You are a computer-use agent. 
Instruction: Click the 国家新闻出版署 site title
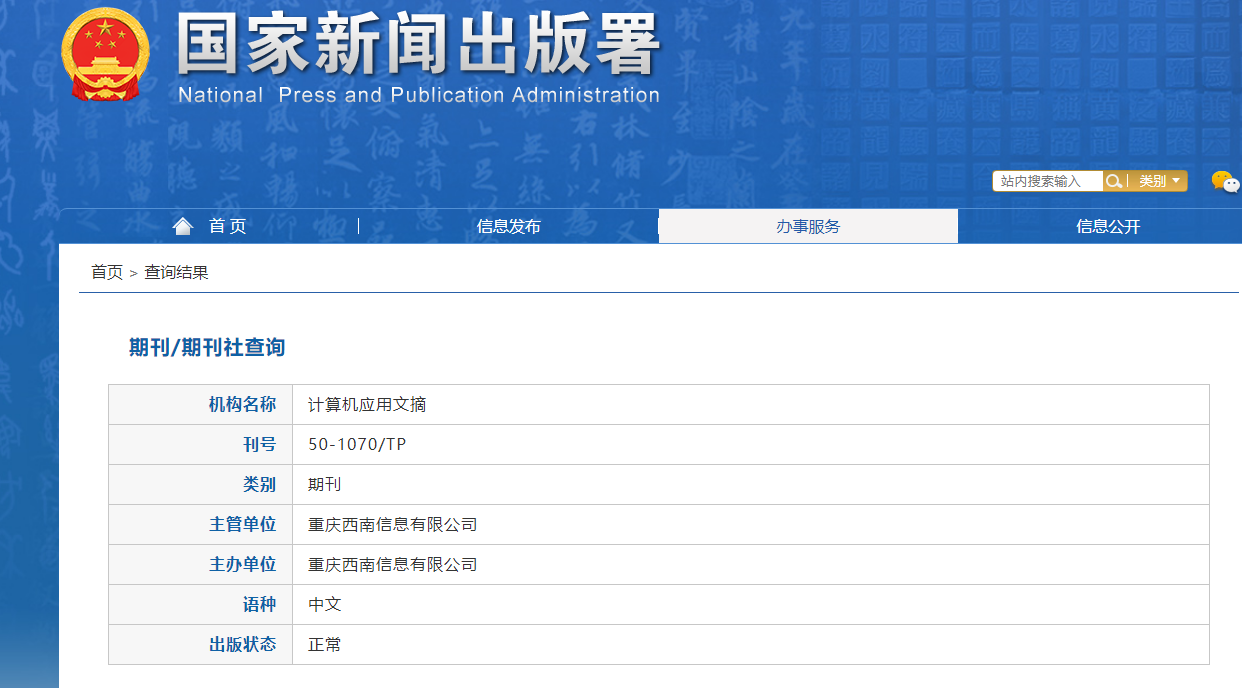coord(418,45)
